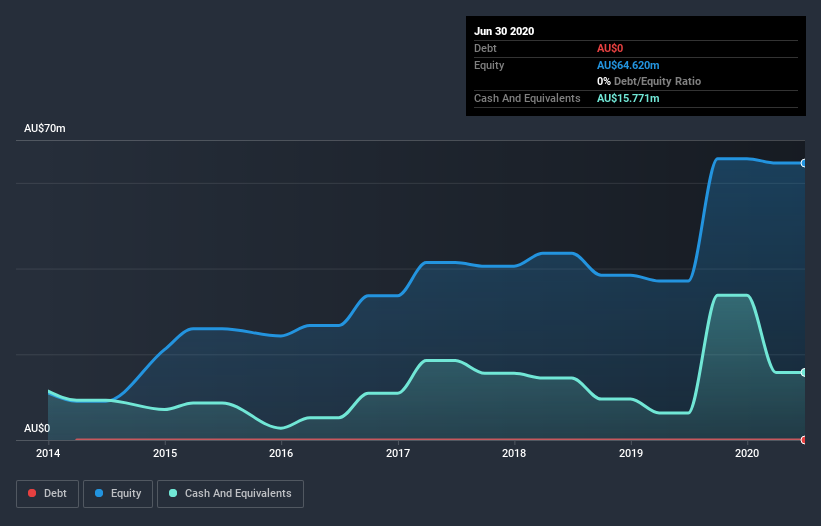Toggle the Cash And Equivalents legend button
The image size is (821, 526).
(230, 494)
